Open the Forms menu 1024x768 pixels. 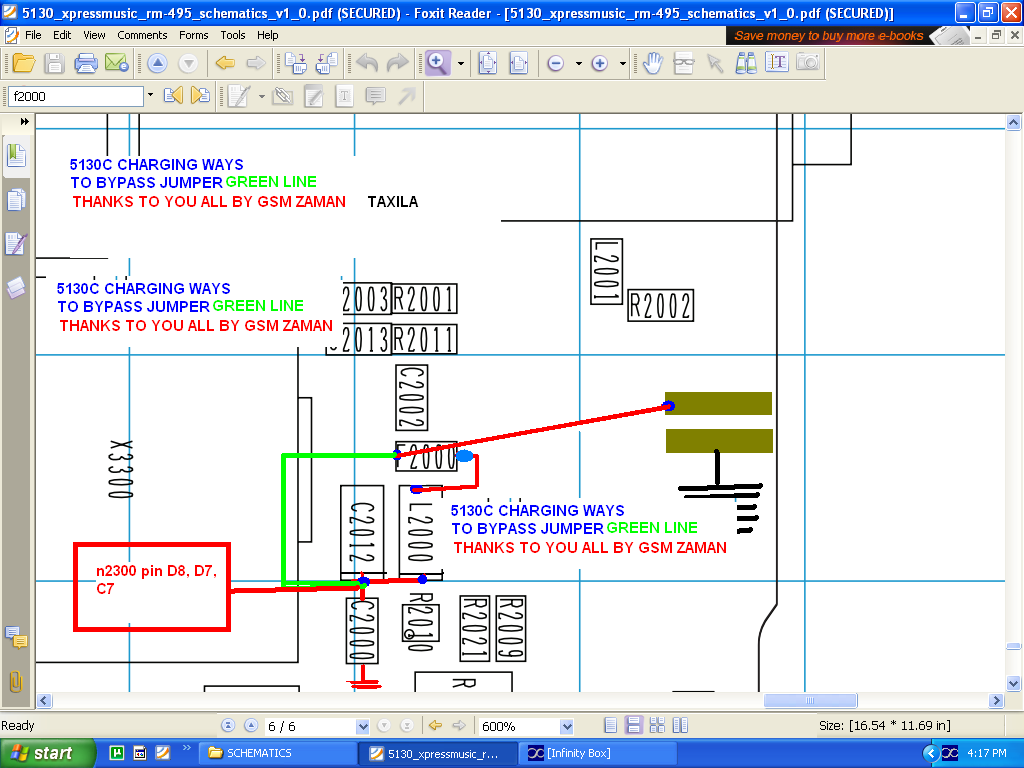point(193,35)
